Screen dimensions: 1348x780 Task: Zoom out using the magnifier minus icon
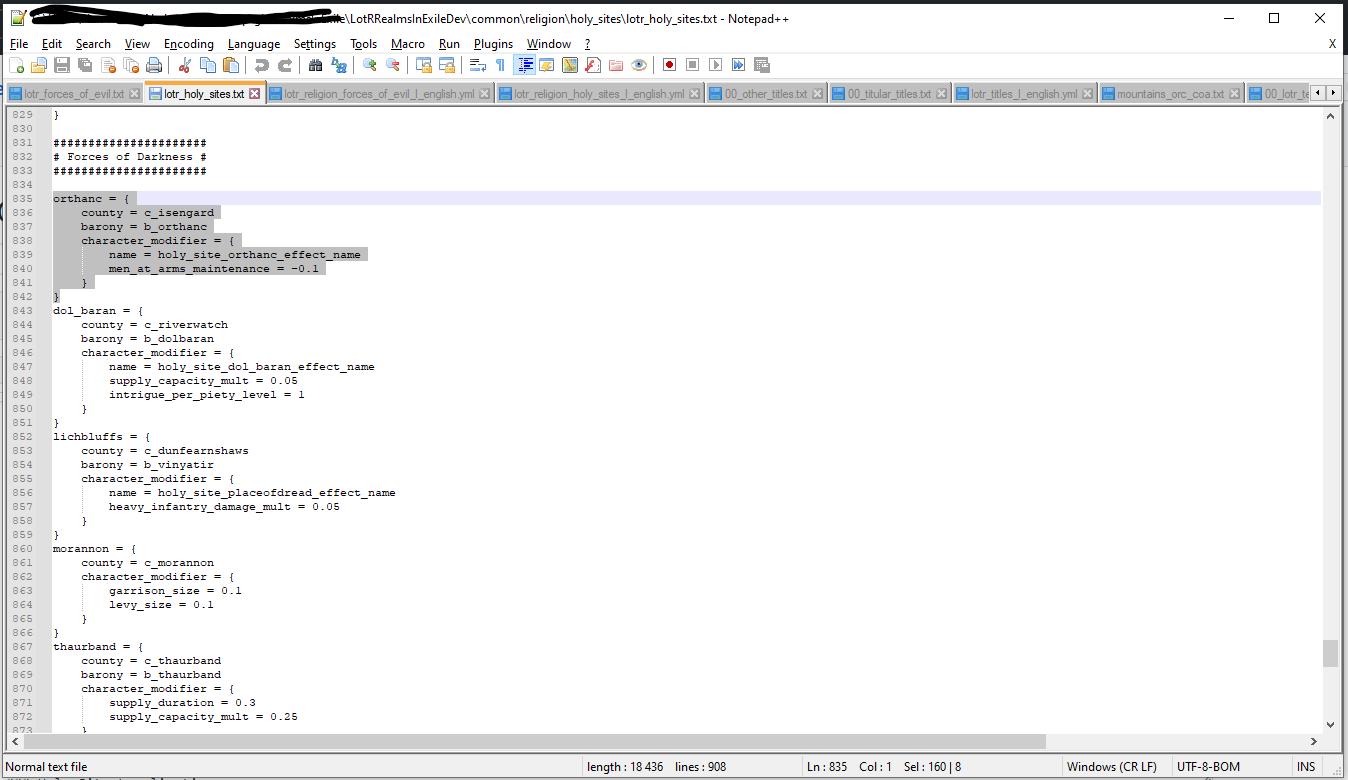pos(393,65)
